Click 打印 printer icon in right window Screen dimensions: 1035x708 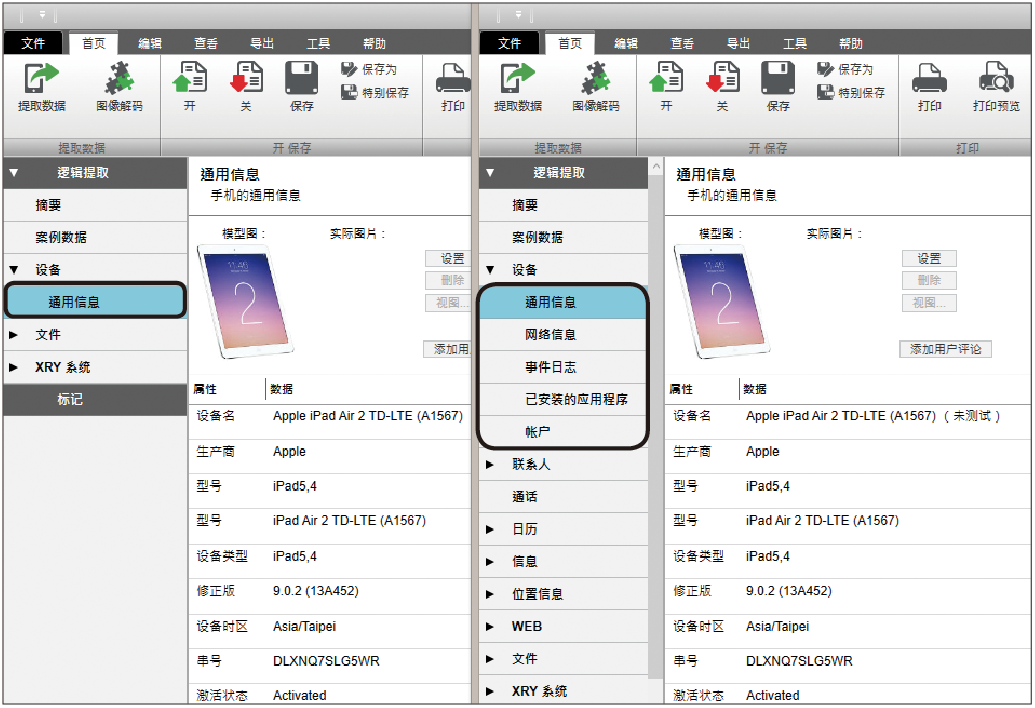pyautogui.click(x=929, y=78)
